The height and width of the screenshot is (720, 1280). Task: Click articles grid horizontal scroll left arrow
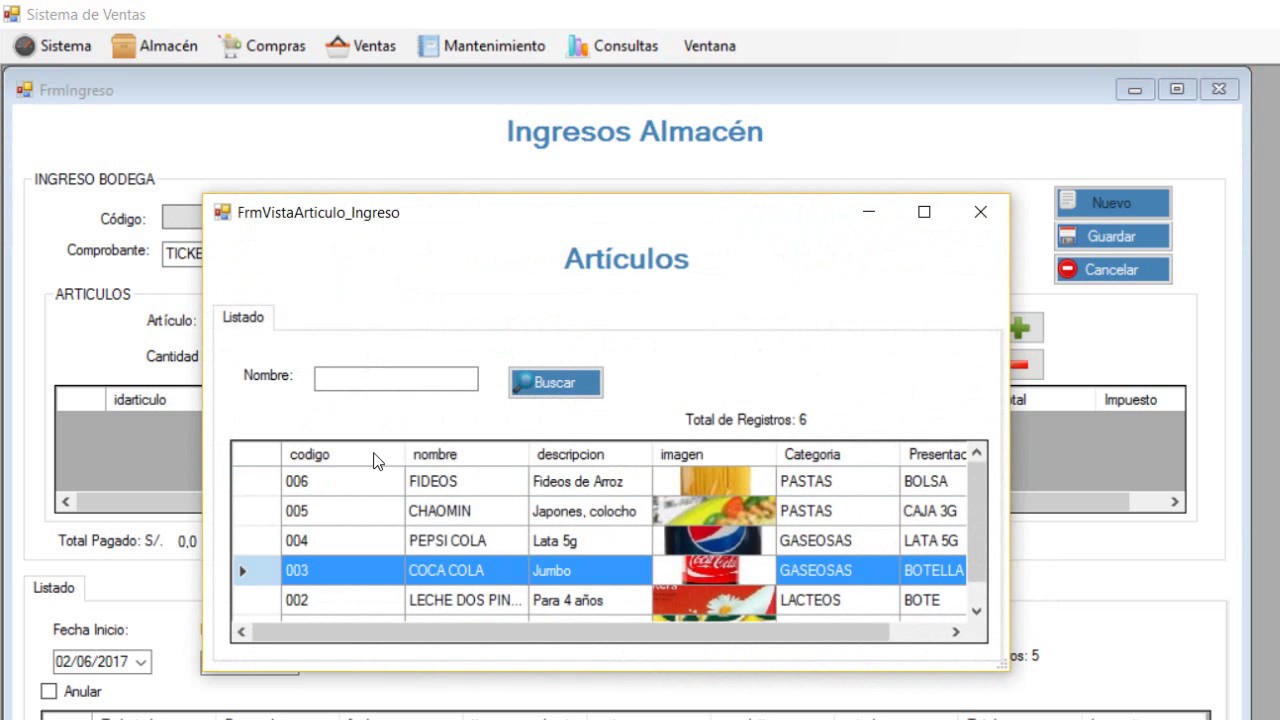(x=241, y=631)
